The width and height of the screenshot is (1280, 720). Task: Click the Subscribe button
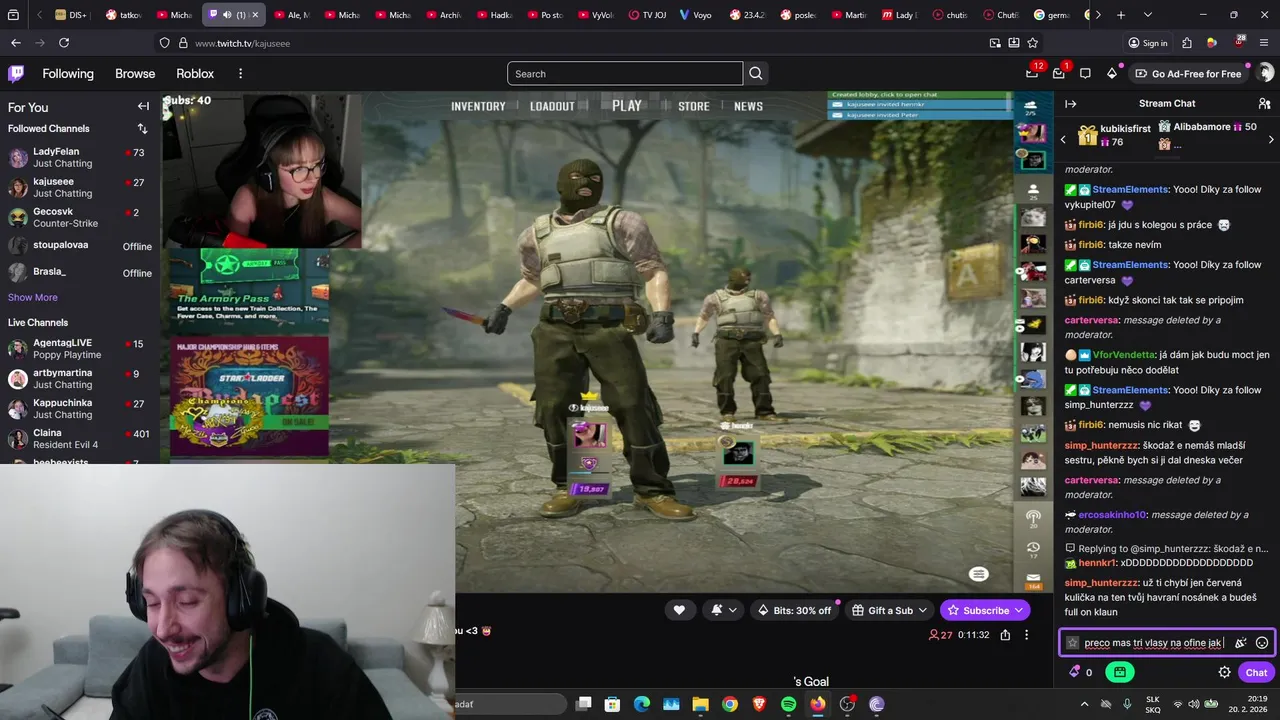(x=985, y=610)
